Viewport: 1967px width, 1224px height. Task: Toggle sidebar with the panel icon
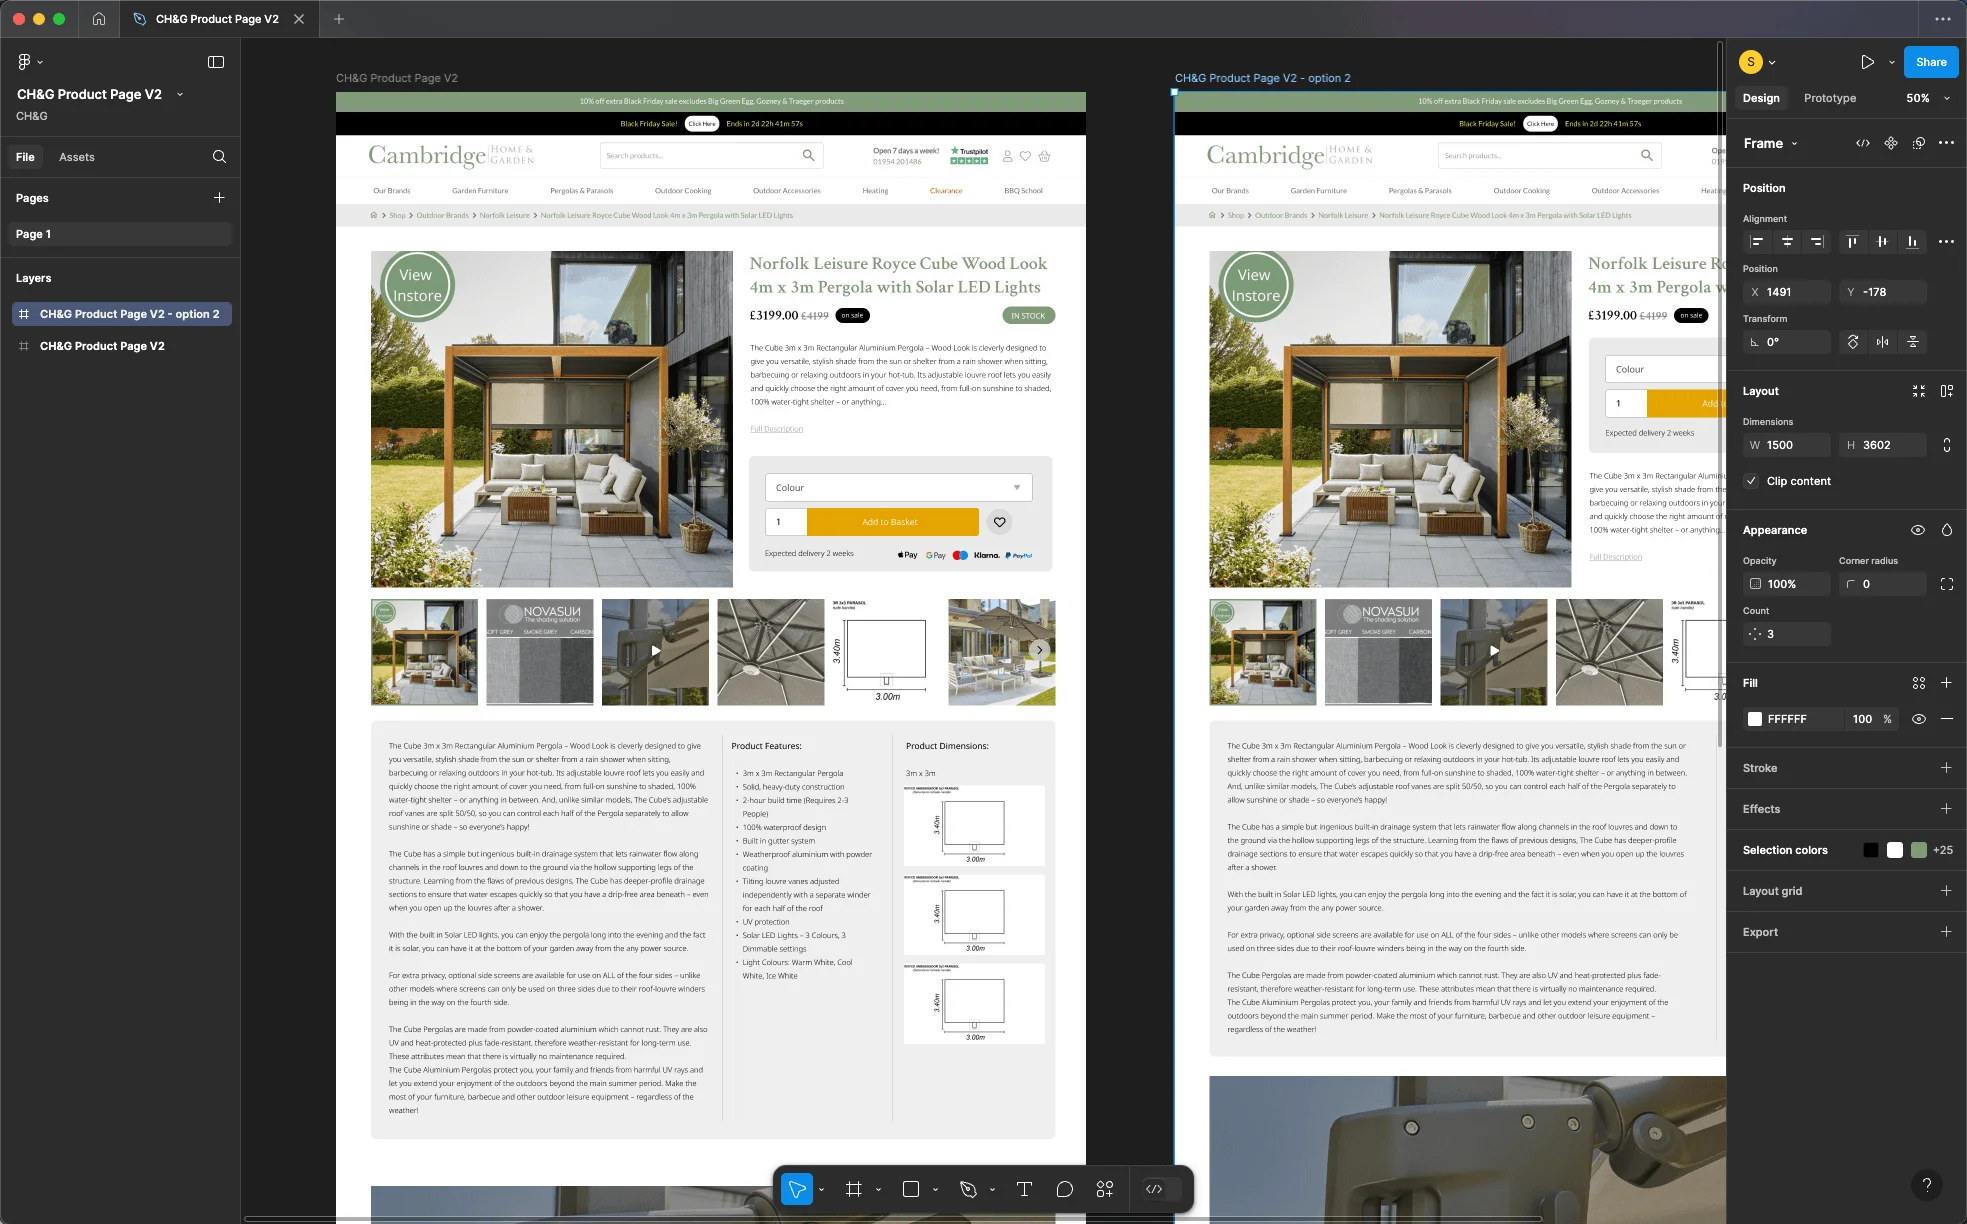(x=216, y=62)
